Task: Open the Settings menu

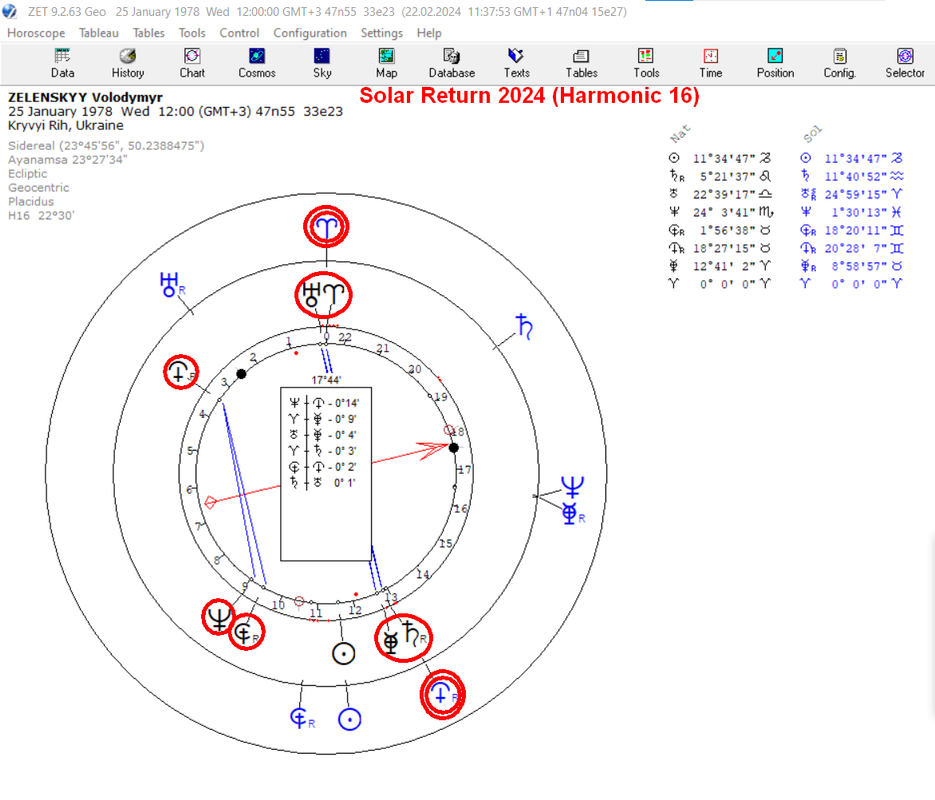Action: pos(382,33)
